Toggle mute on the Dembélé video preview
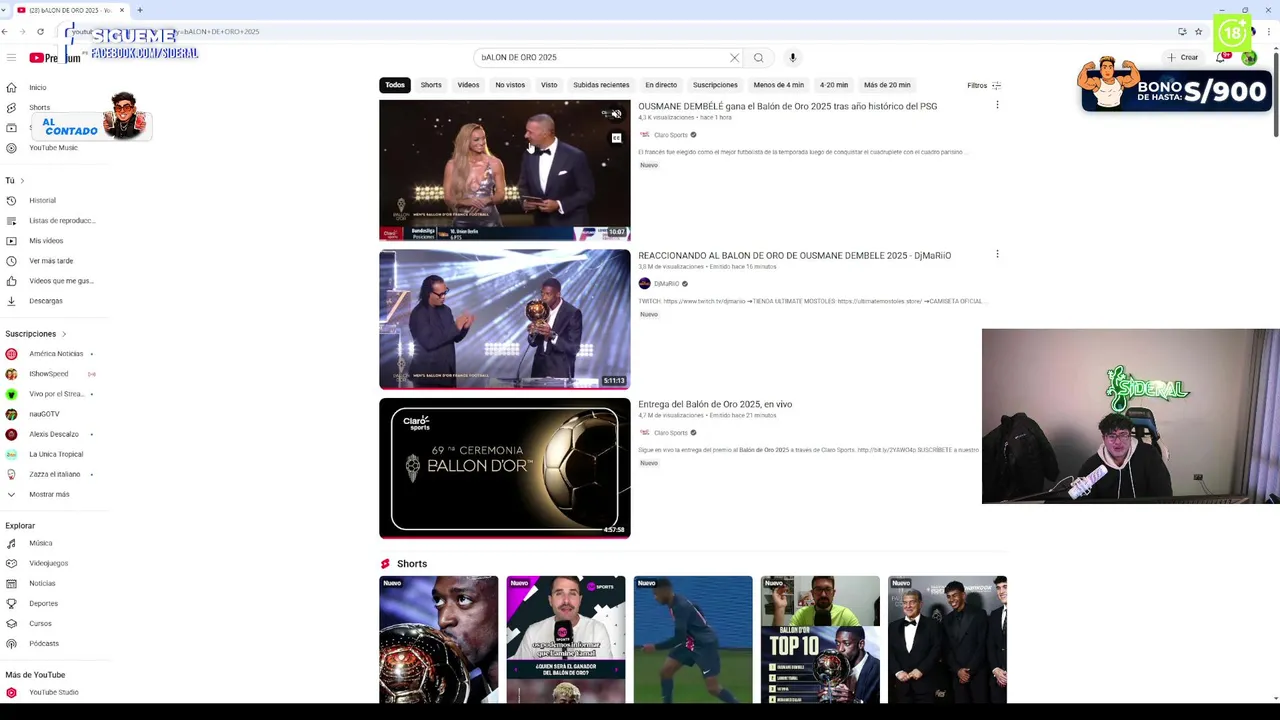This screenshot has width=1280, height=720. [x=616, y=115]
